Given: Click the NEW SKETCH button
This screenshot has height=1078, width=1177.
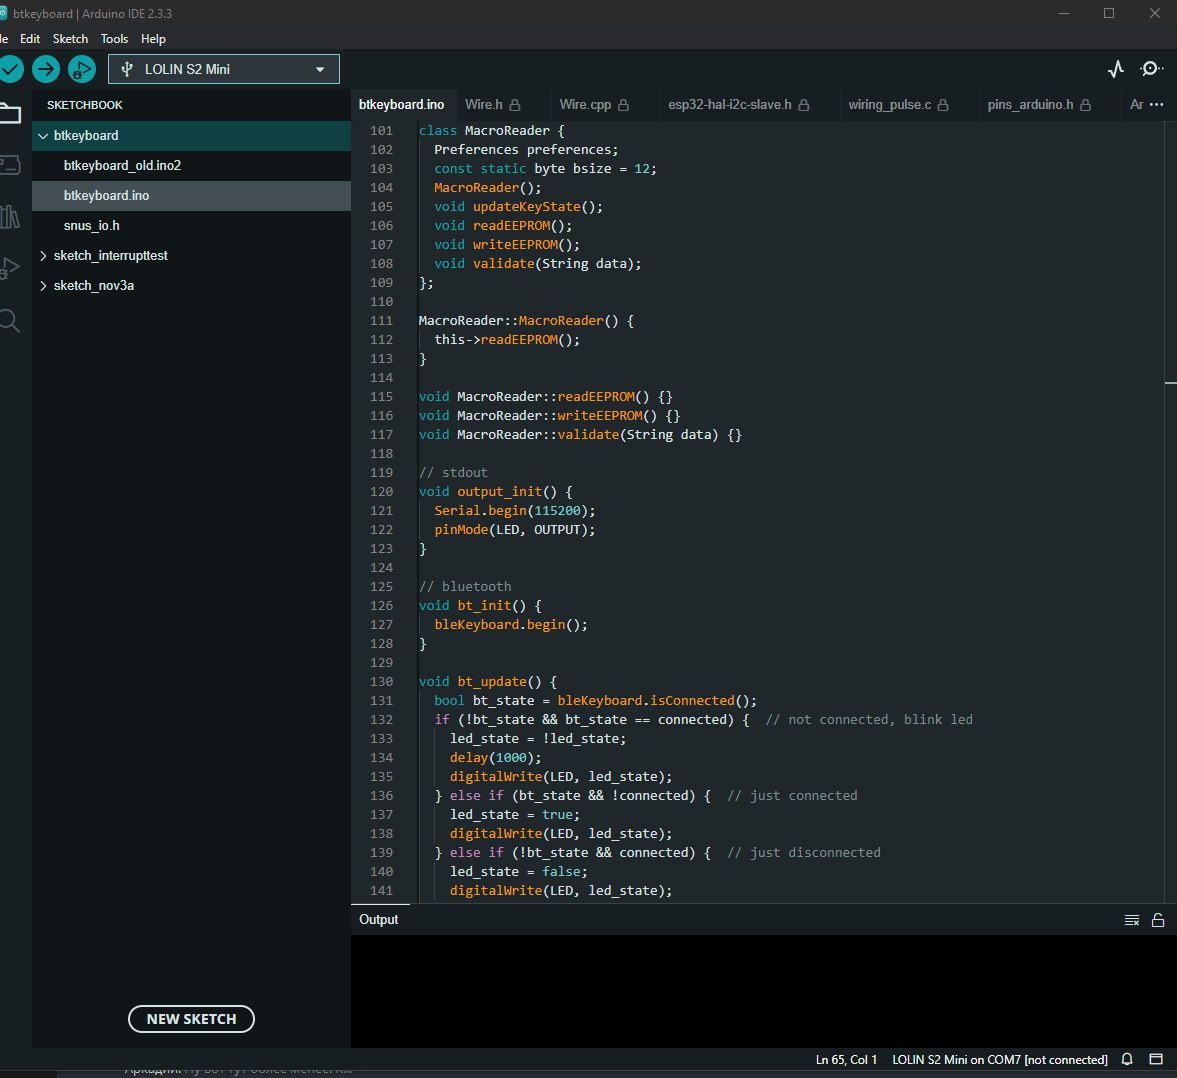Looking at the screenshot, I should [191, 1019].
